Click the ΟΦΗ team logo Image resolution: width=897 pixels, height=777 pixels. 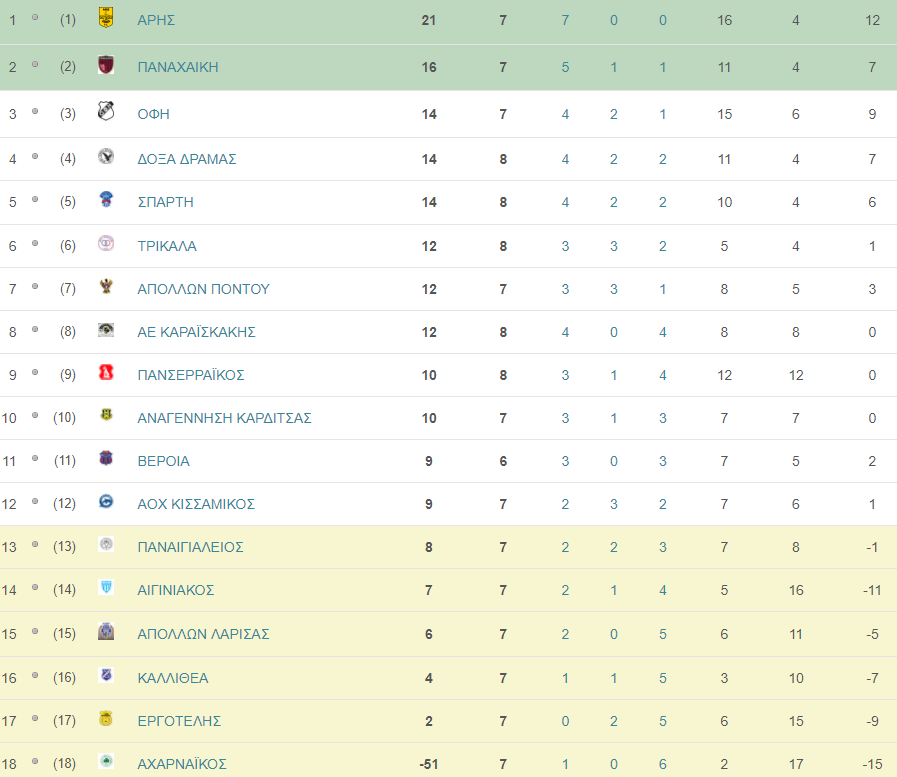[x=106, y=110]
